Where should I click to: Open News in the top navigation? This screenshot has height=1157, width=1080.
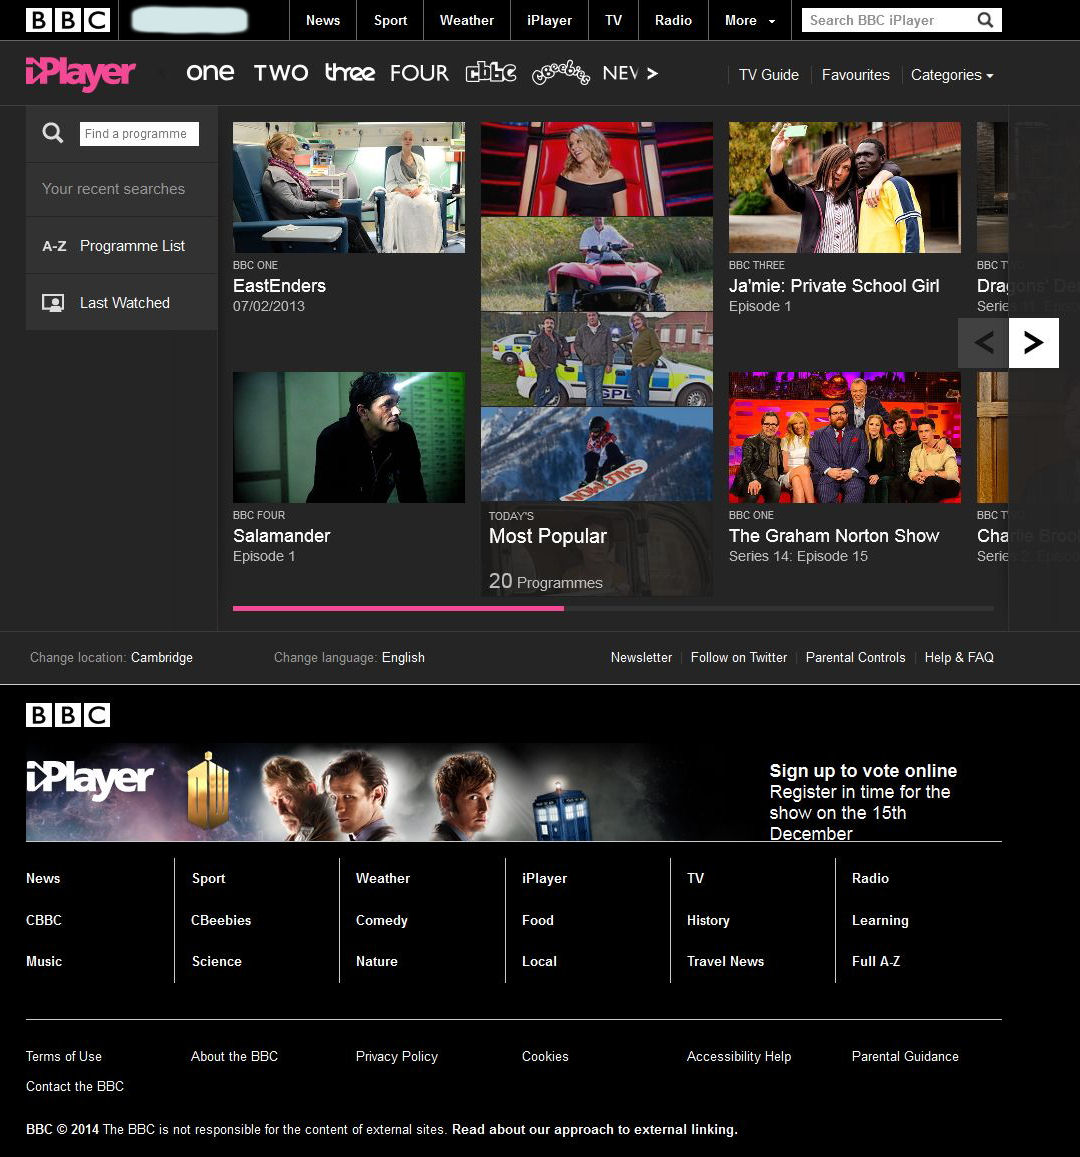point(323,20)
